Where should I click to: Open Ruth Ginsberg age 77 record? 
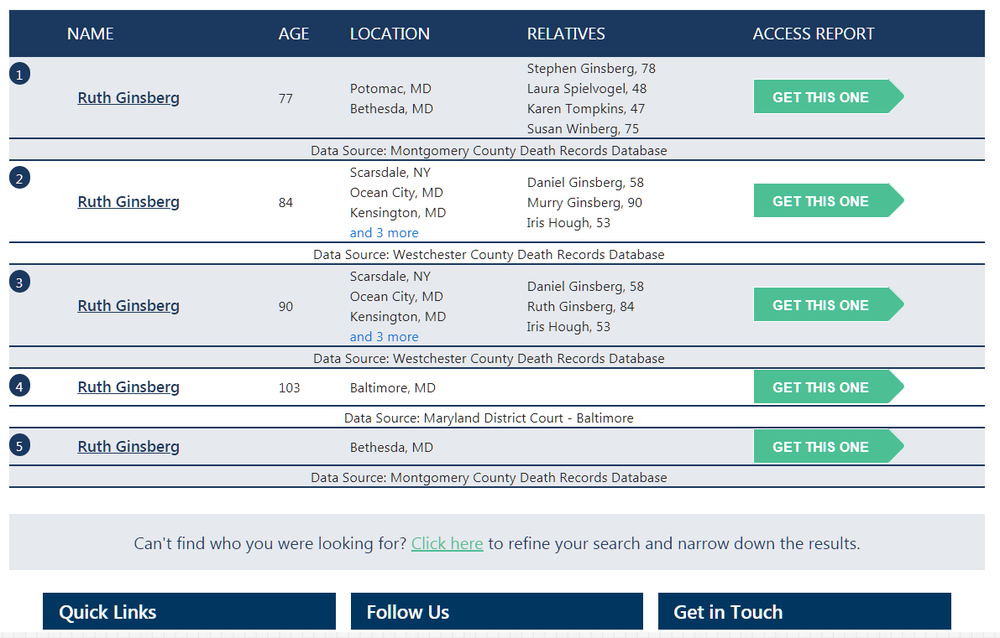click(x=128, y=98)
